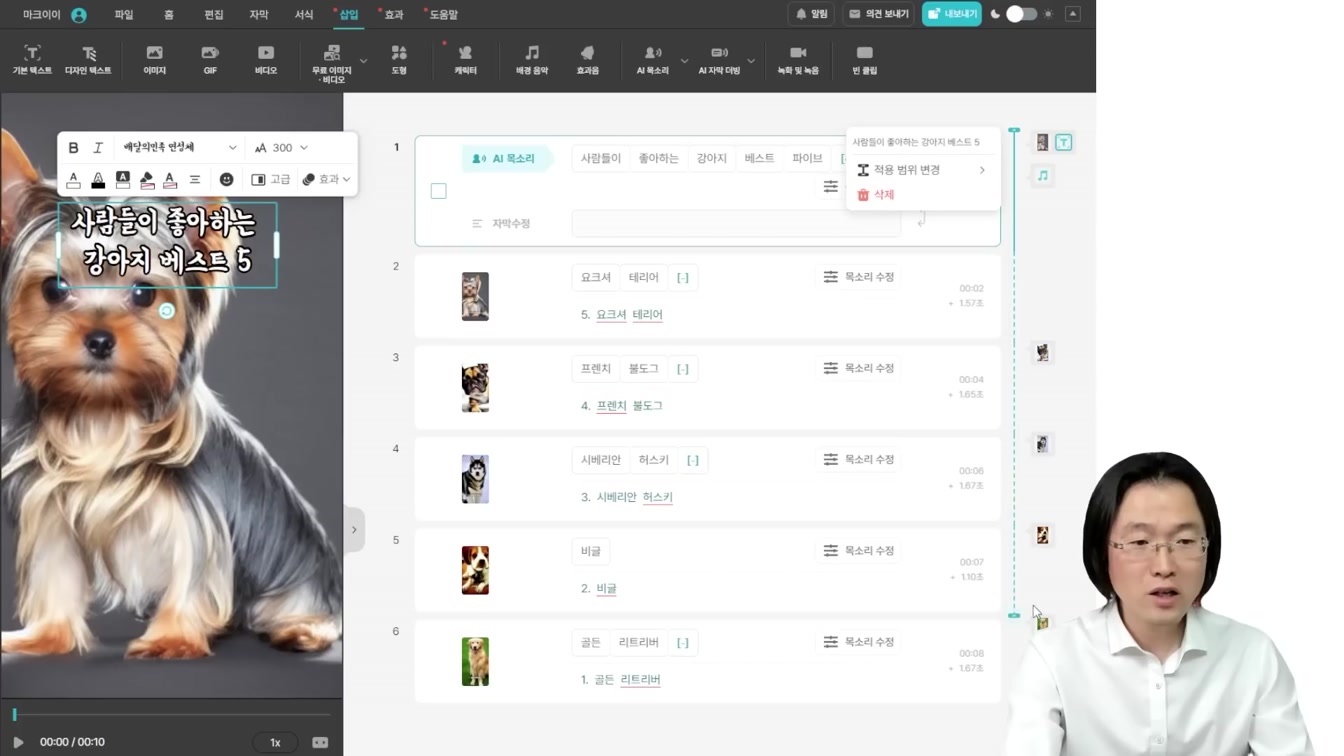Open the highlighter color swatch
1344x756 pixels.
147,180
